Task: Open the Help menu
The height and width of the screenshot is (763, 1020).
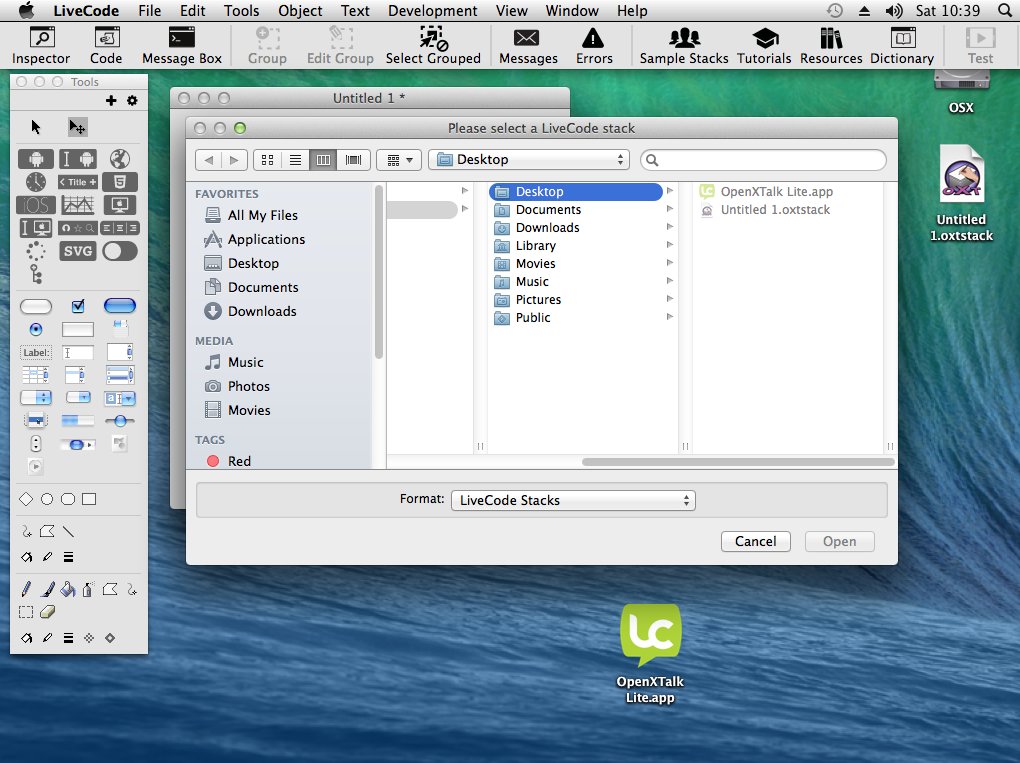Action: (632, 10)
